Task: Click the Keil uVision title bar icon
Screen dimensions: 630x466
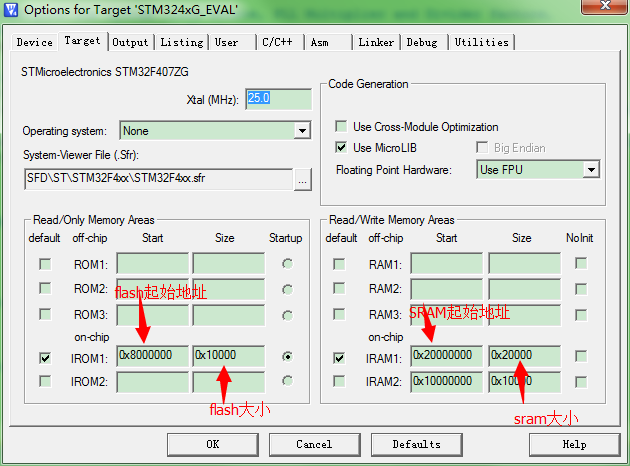Action: 10,10
